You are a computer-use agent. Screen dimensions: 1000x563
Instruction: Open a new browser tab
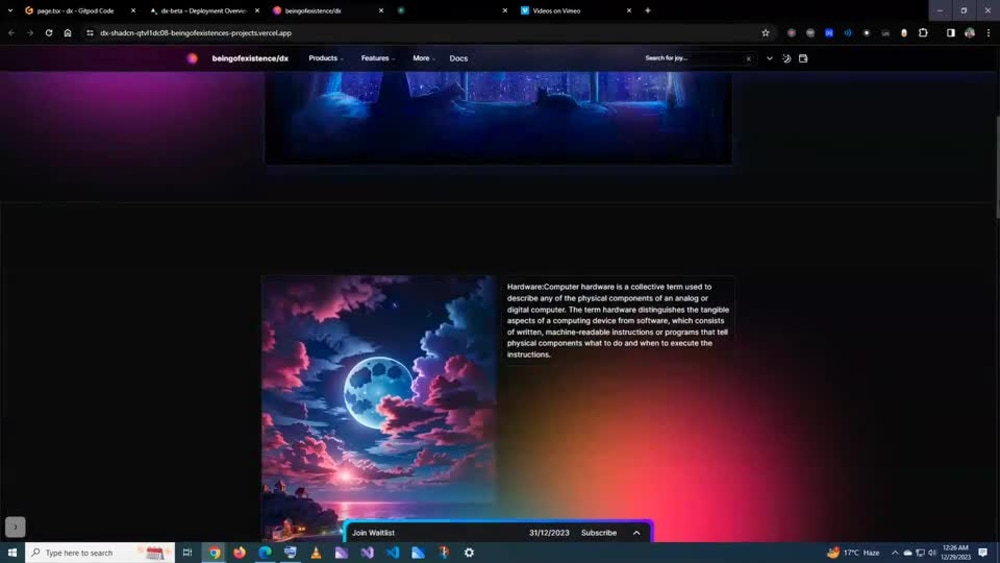[x=647, y=10]
